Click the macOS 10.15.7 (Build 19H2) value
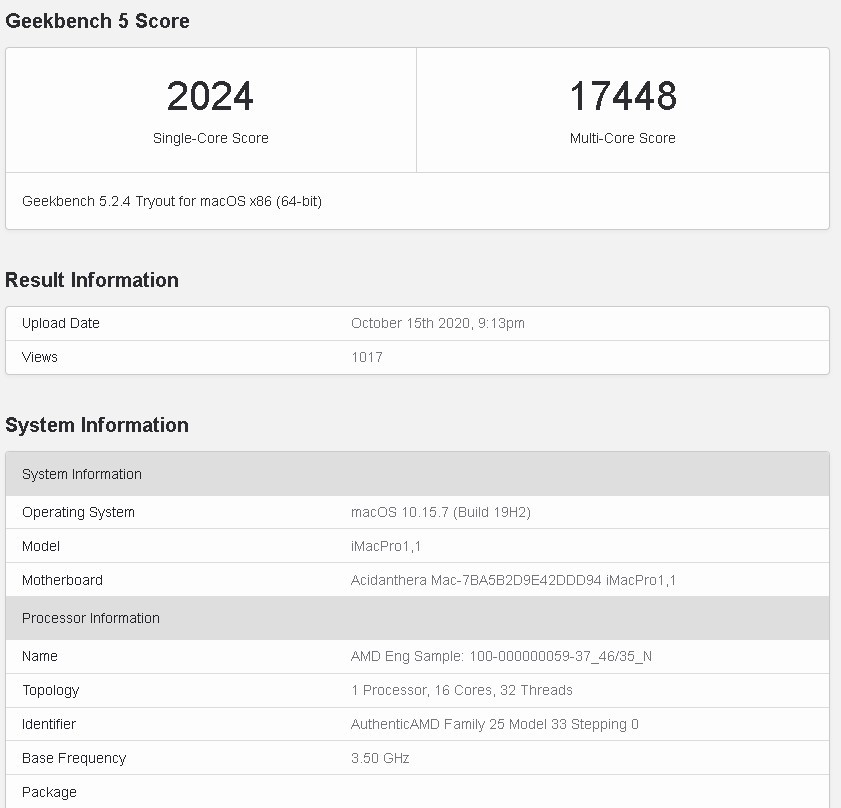841x808 pixels. 440,512
